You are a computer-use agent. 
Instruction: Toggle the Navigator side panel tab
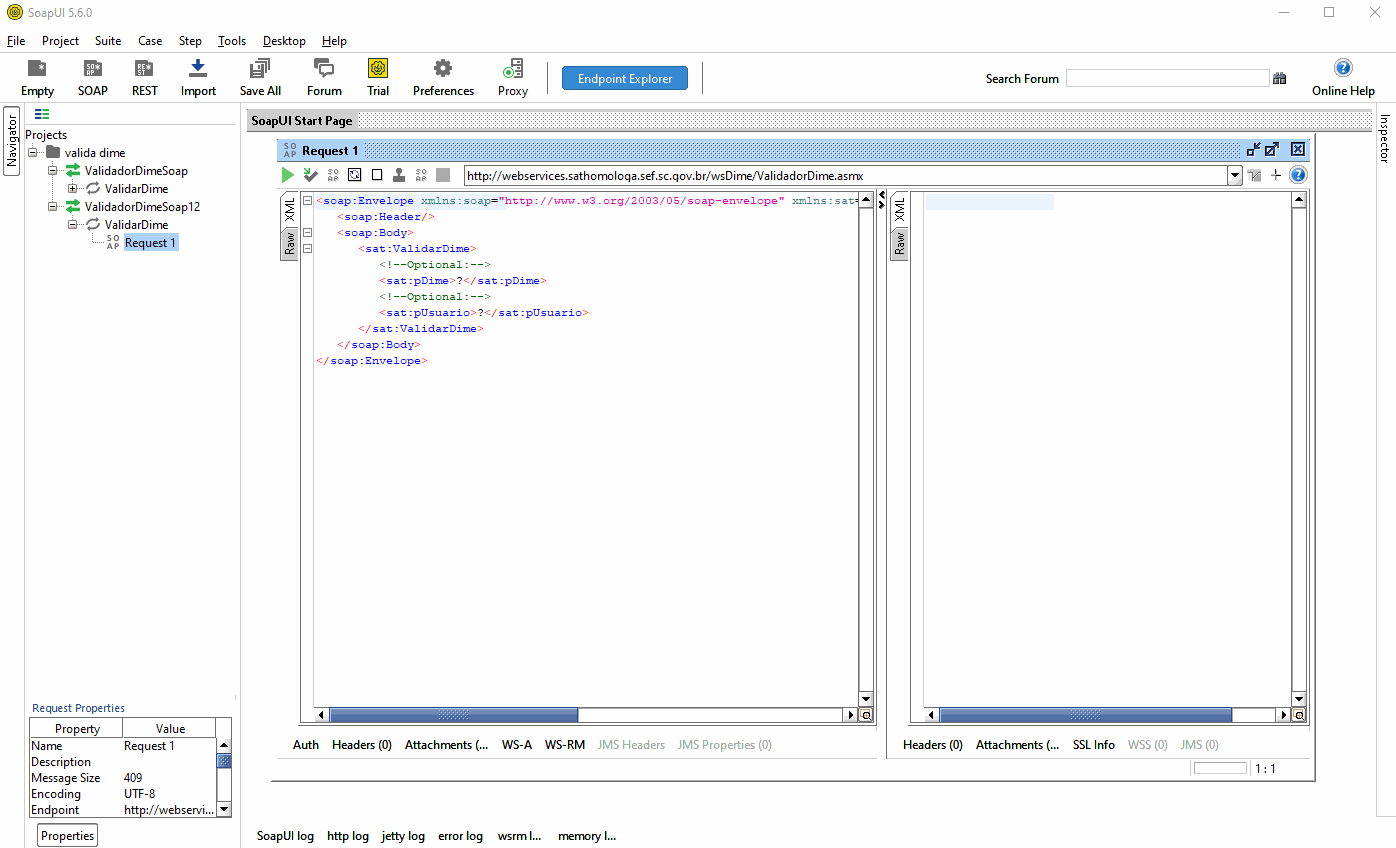pos(12,140)
